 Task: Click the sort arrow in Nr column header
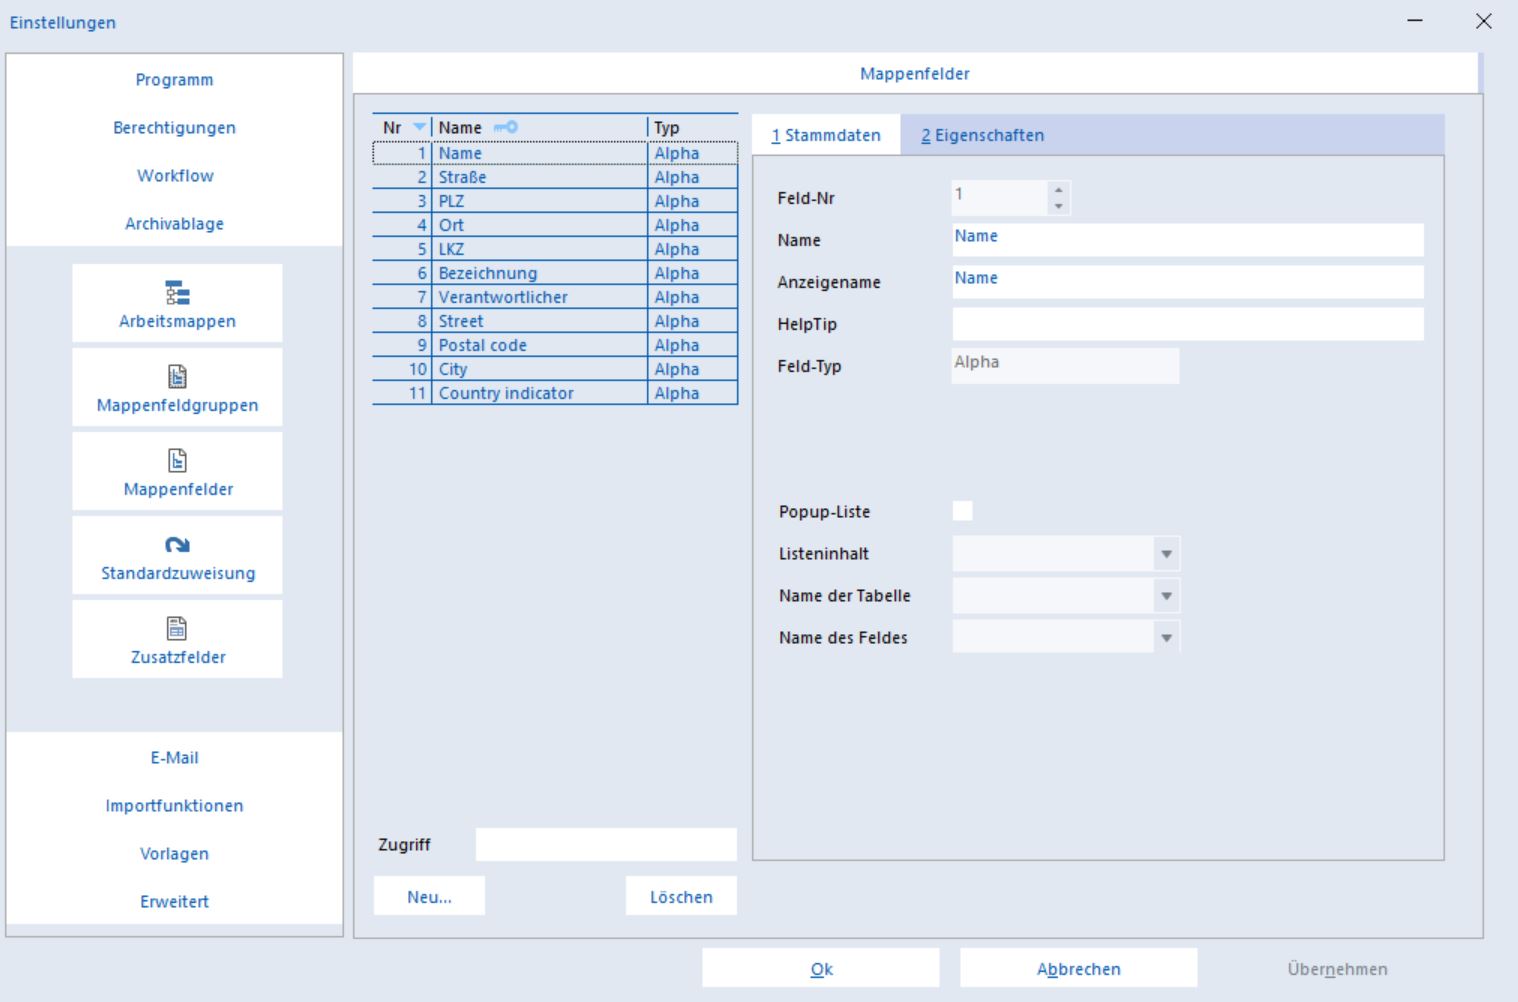(x=420, y=127)
